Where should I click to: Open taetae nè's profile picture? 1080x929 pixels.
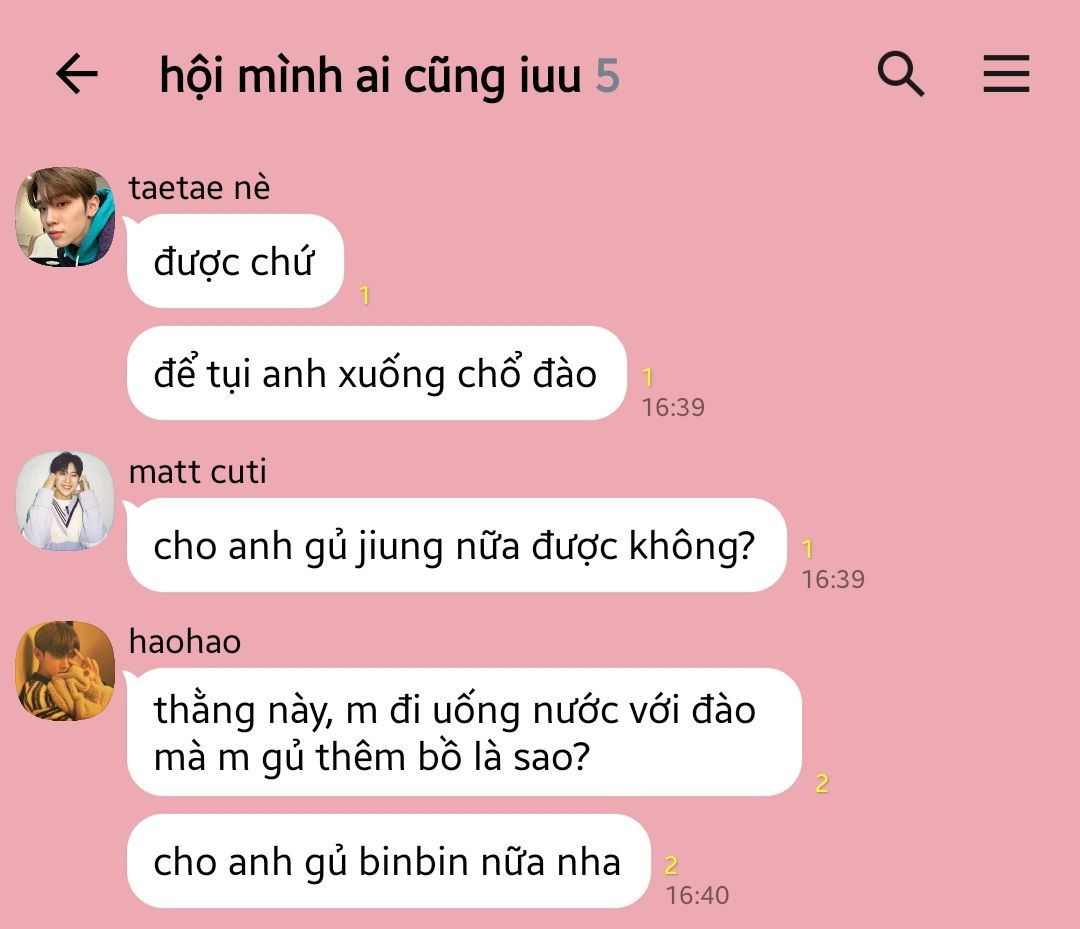point(65,217)
